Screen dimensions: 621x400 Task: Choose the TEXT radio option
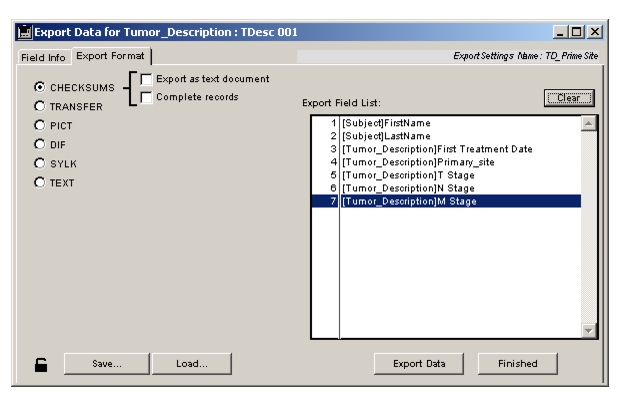[x=39, y=183]
